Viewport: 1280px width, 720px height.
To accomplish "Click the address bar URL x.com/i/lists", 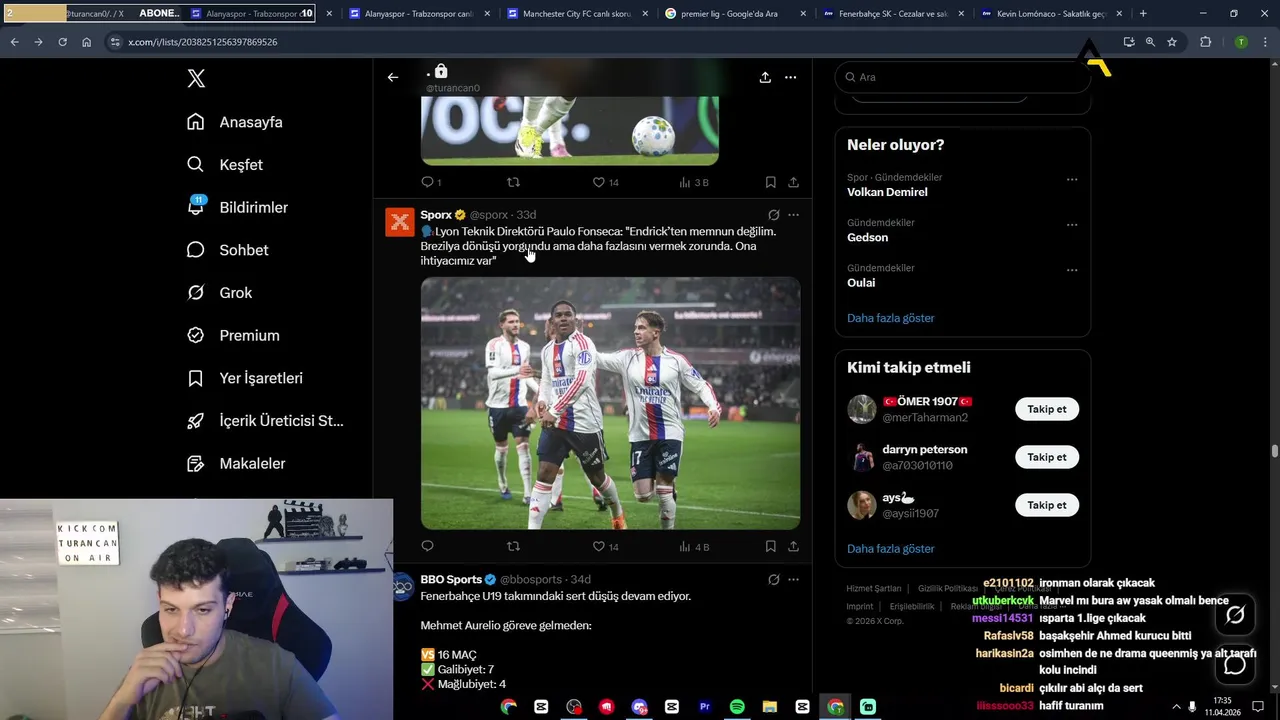I will (202, 42).
